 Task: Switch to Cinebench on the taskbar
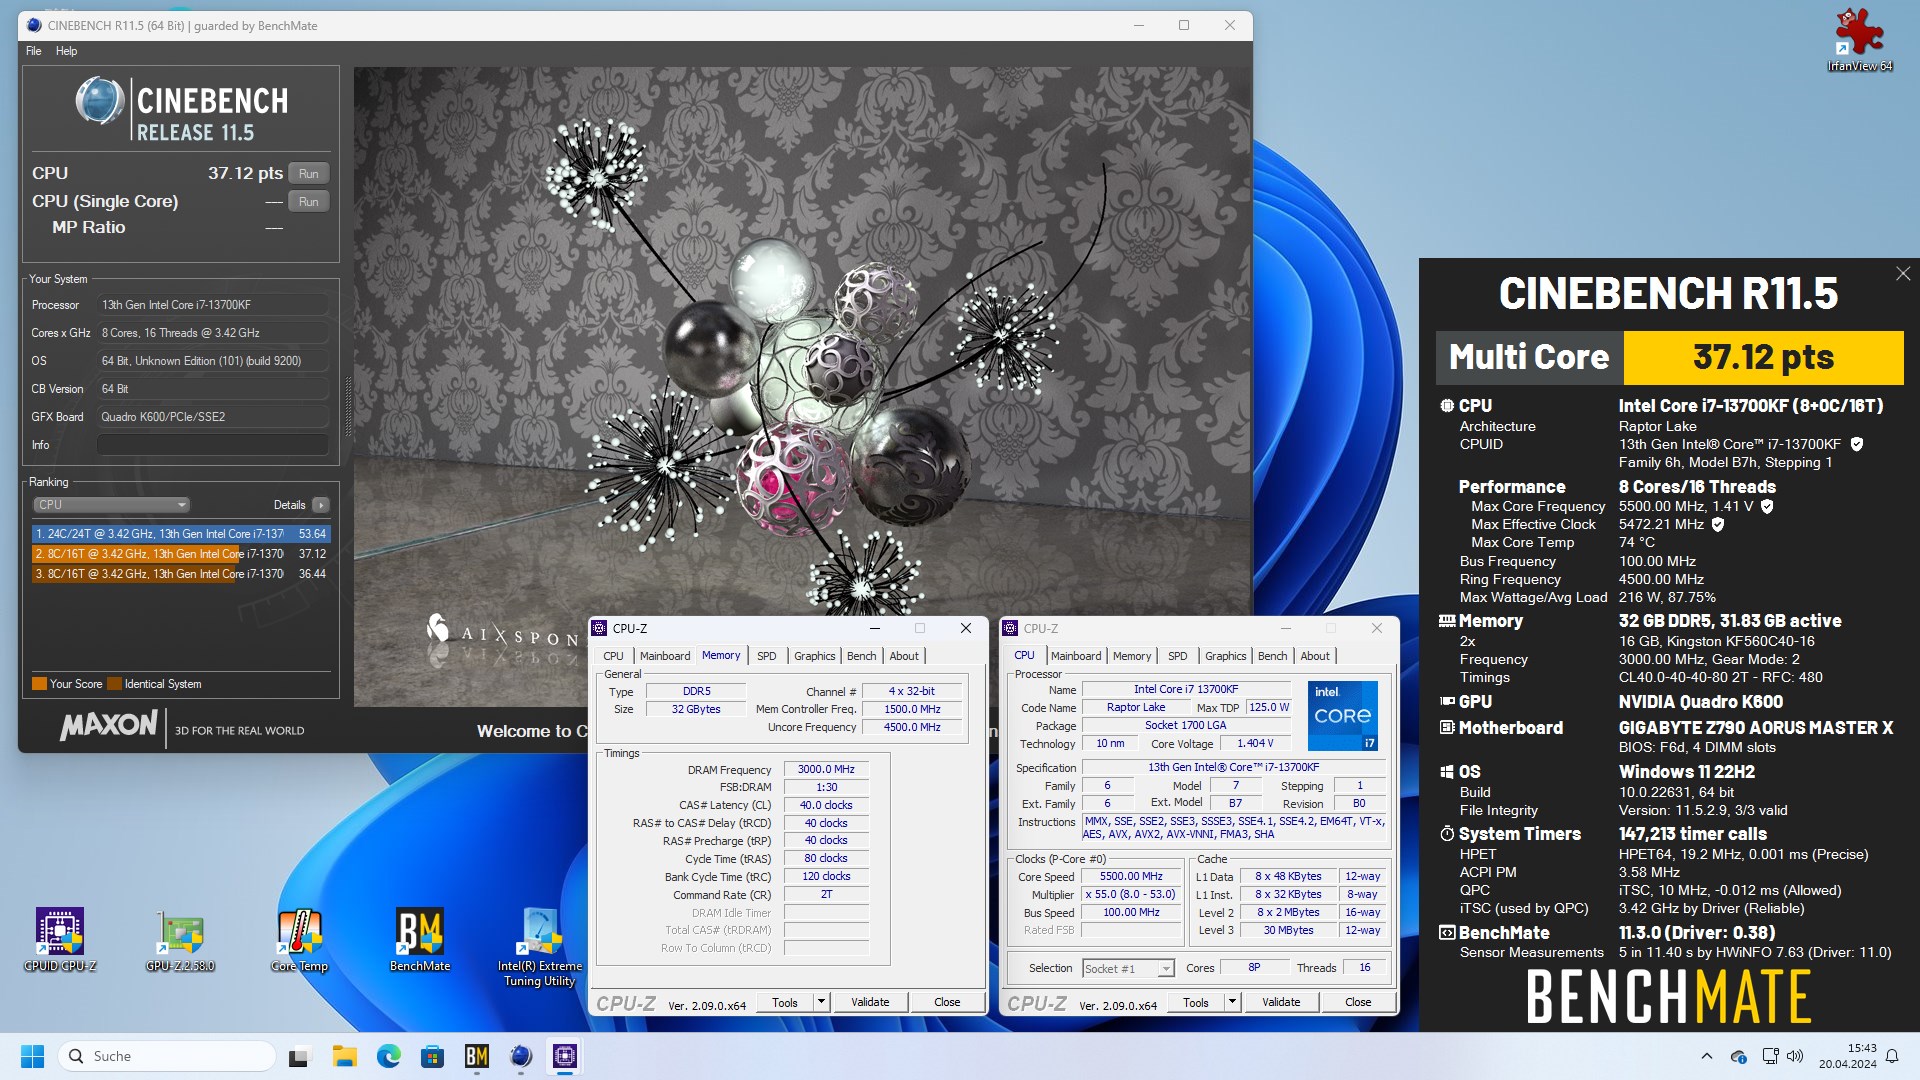click(x=521, y=1056)
